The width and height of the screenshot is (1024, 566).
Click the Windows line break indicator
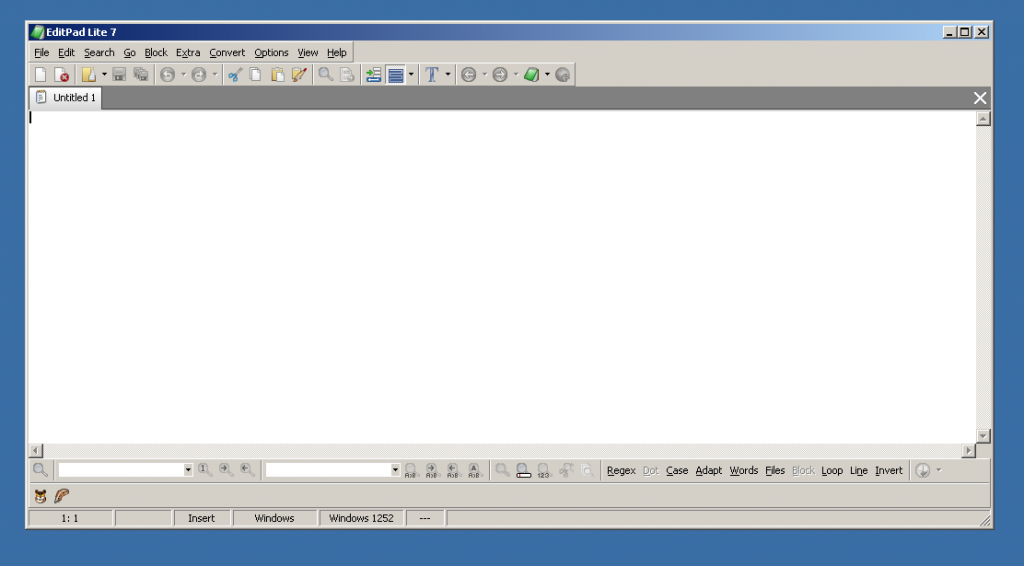click(x=274, y=518)
